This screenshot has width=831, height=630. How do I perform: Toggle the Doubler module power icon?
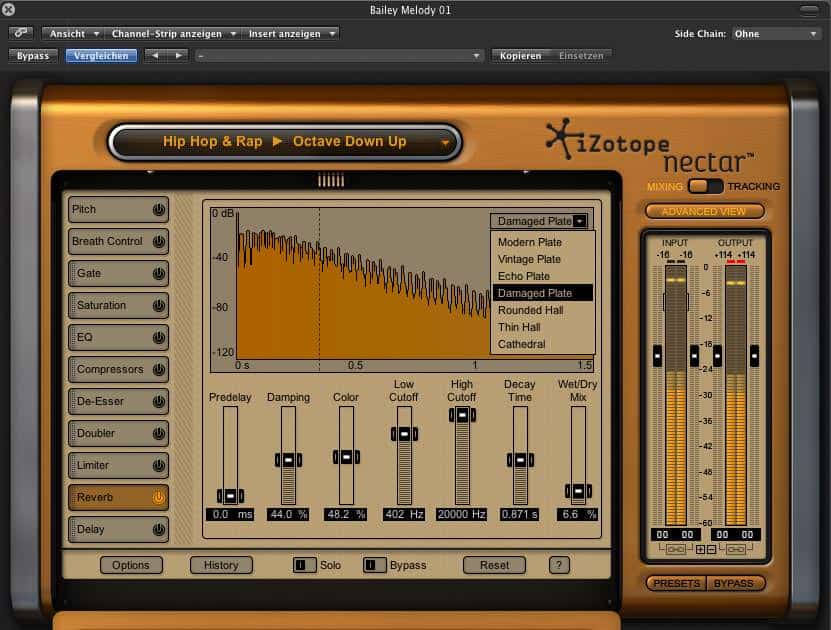158,433
